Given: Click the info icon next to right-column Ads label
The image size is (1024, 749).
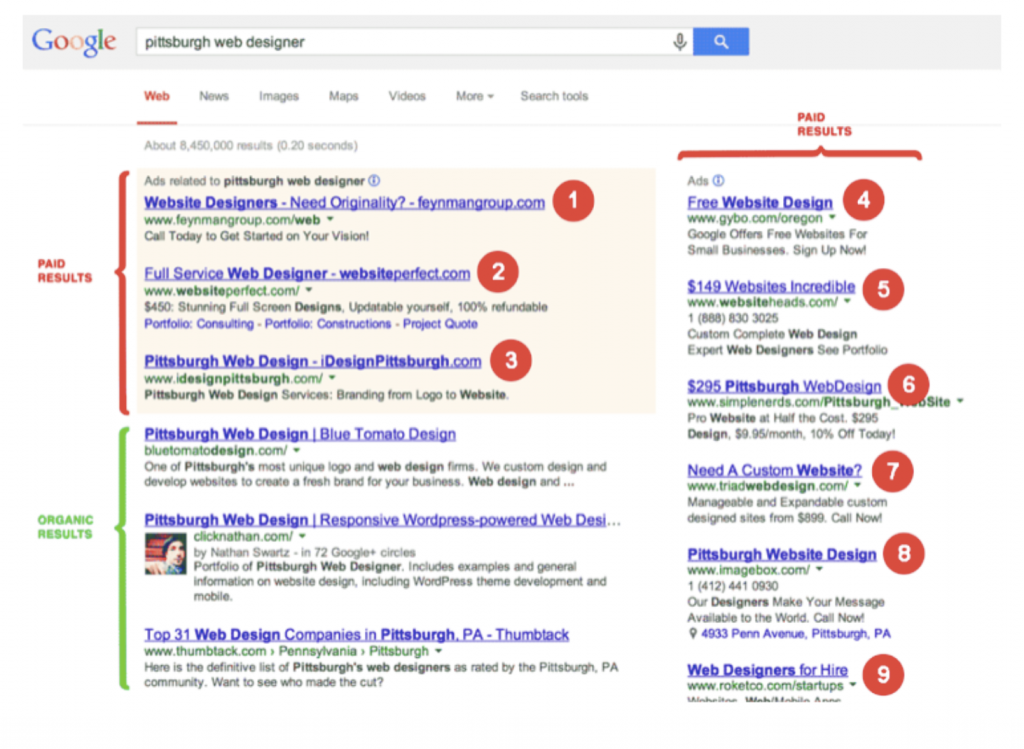Looking at the screenshot, I should [x=718, y=180].
